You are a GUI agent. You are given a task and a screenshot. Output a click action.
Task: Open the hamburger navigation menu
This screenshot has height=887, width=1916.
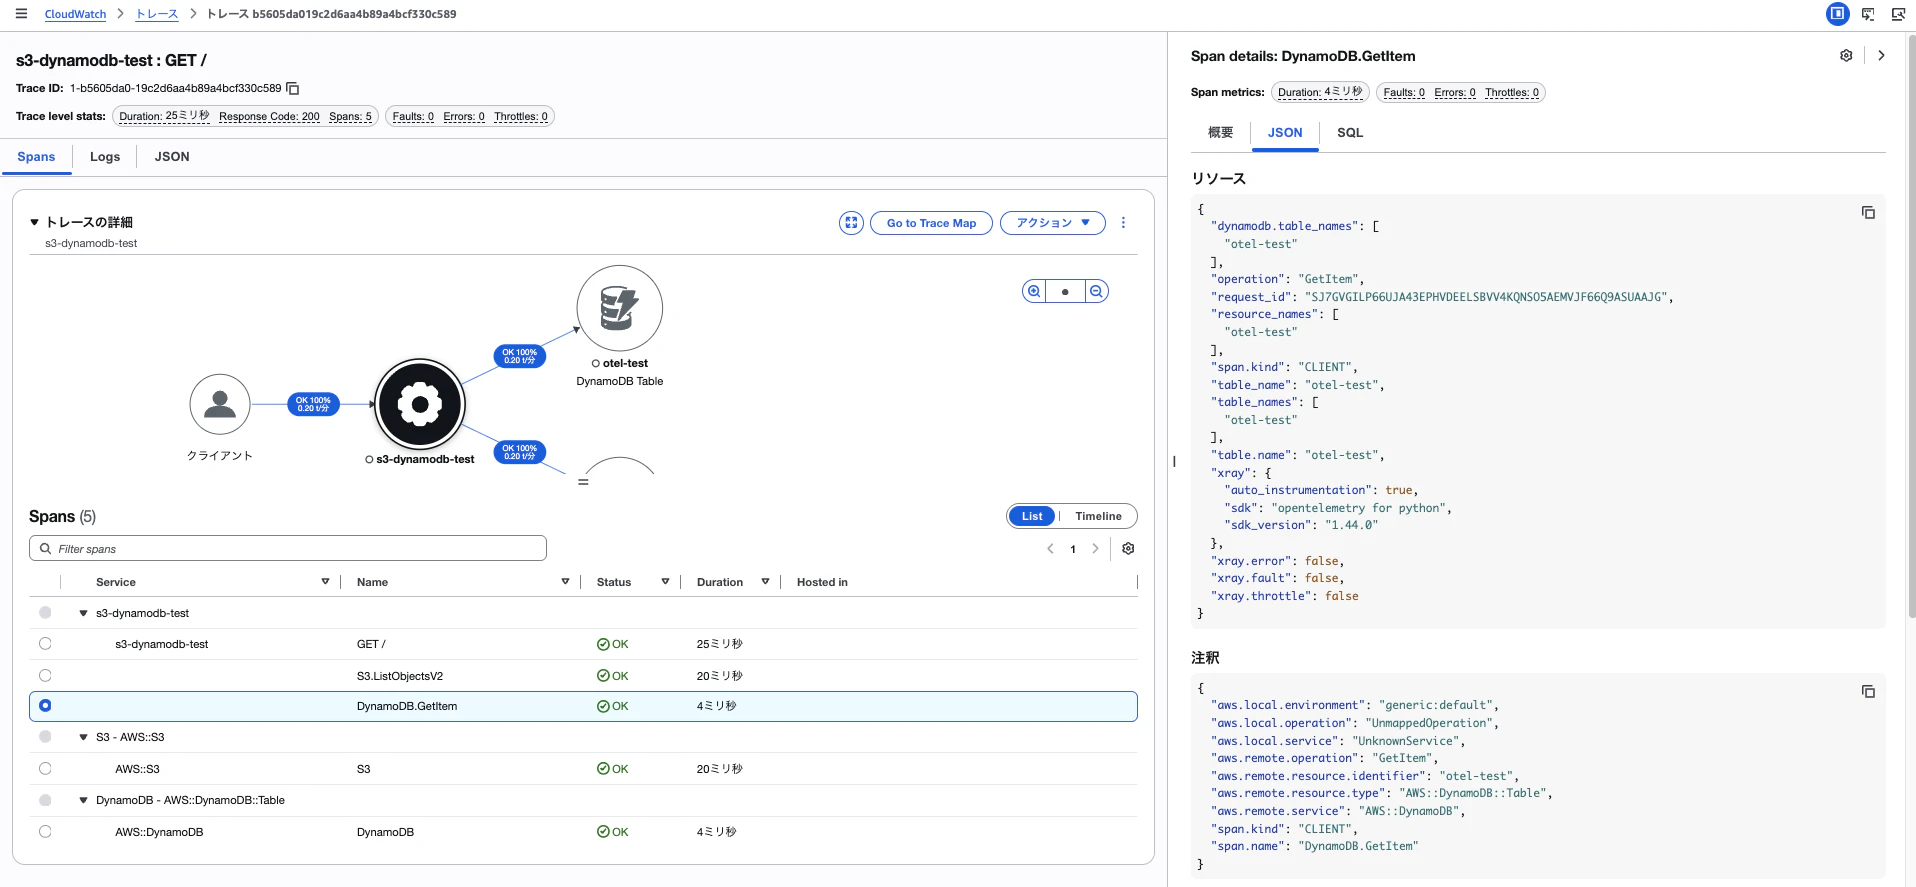21,14
